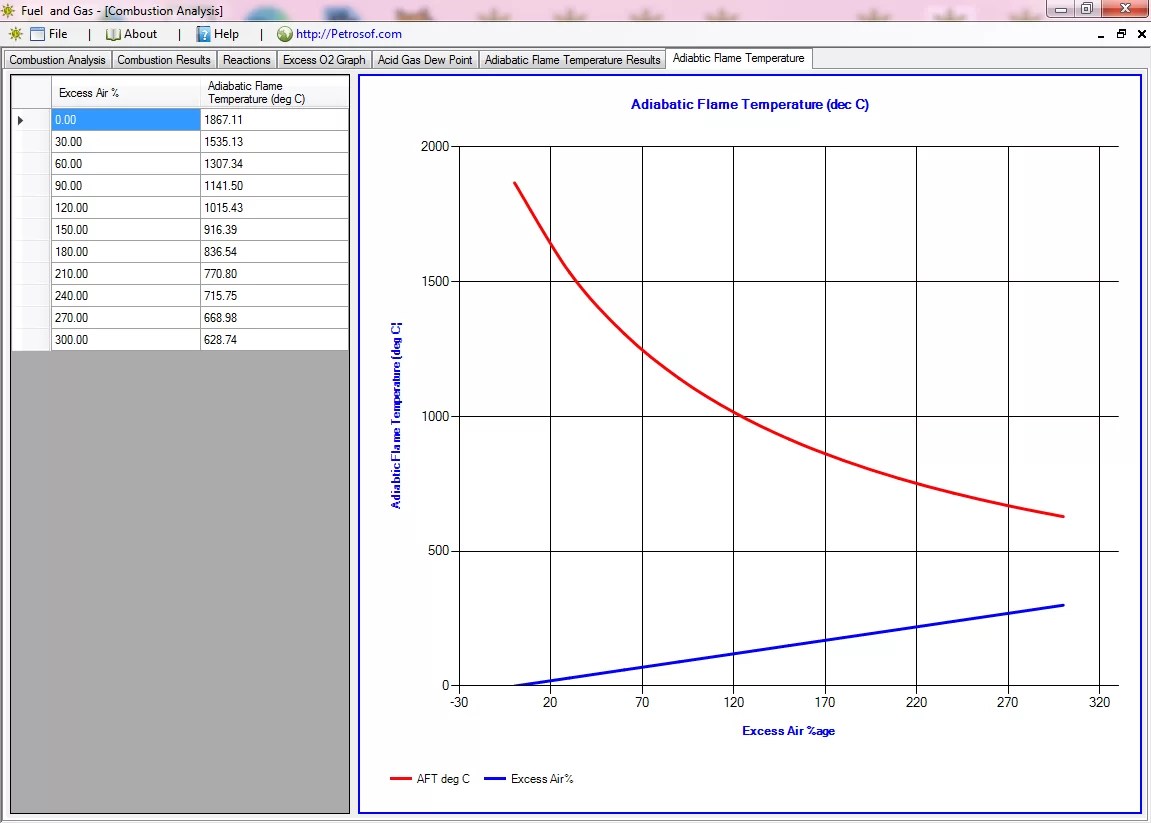
Task: Click the Help menu item
Action: point(226,33)
